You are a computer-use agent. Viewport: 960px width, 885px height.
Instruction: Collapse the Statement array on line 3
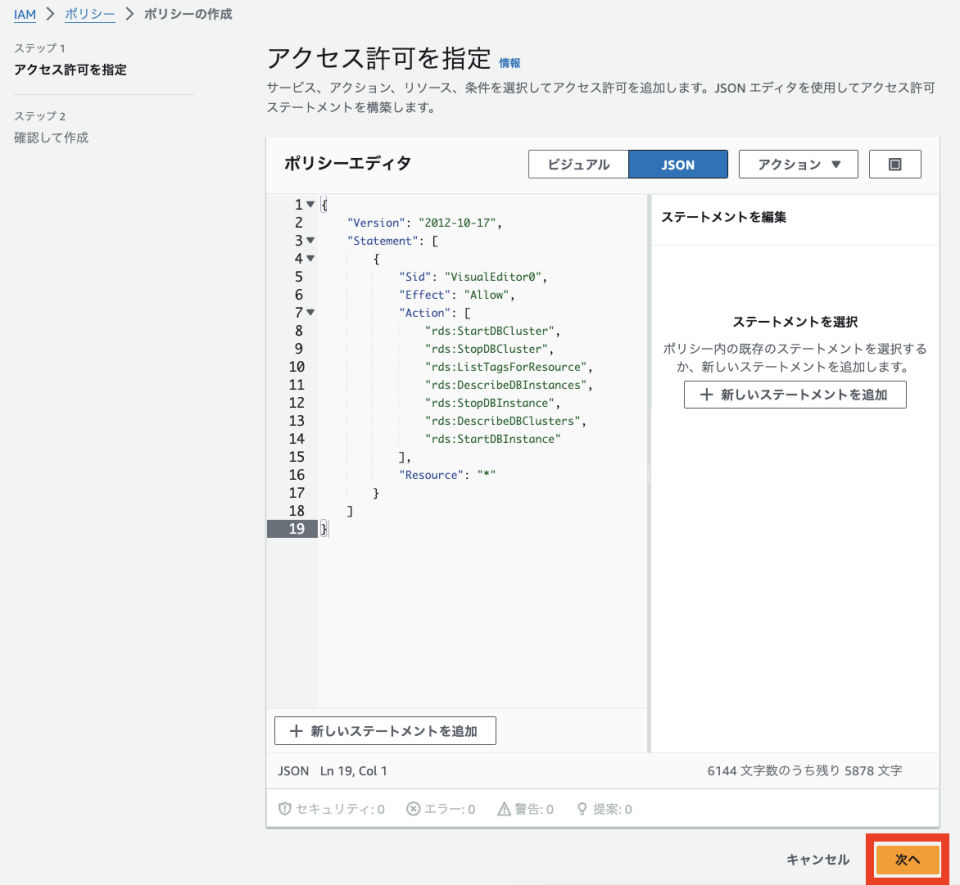pos(310,241)
